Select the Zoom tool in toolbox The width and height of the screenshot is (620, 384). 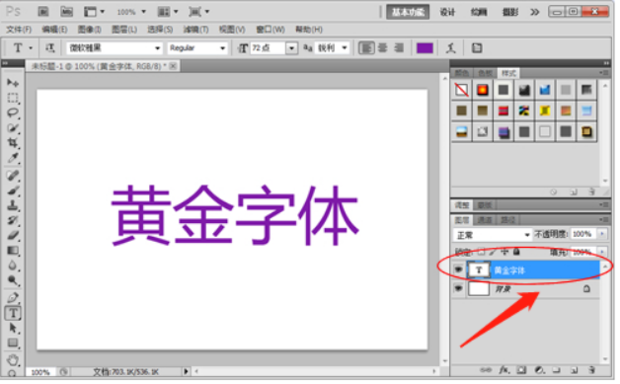click(x=13, y=281)
